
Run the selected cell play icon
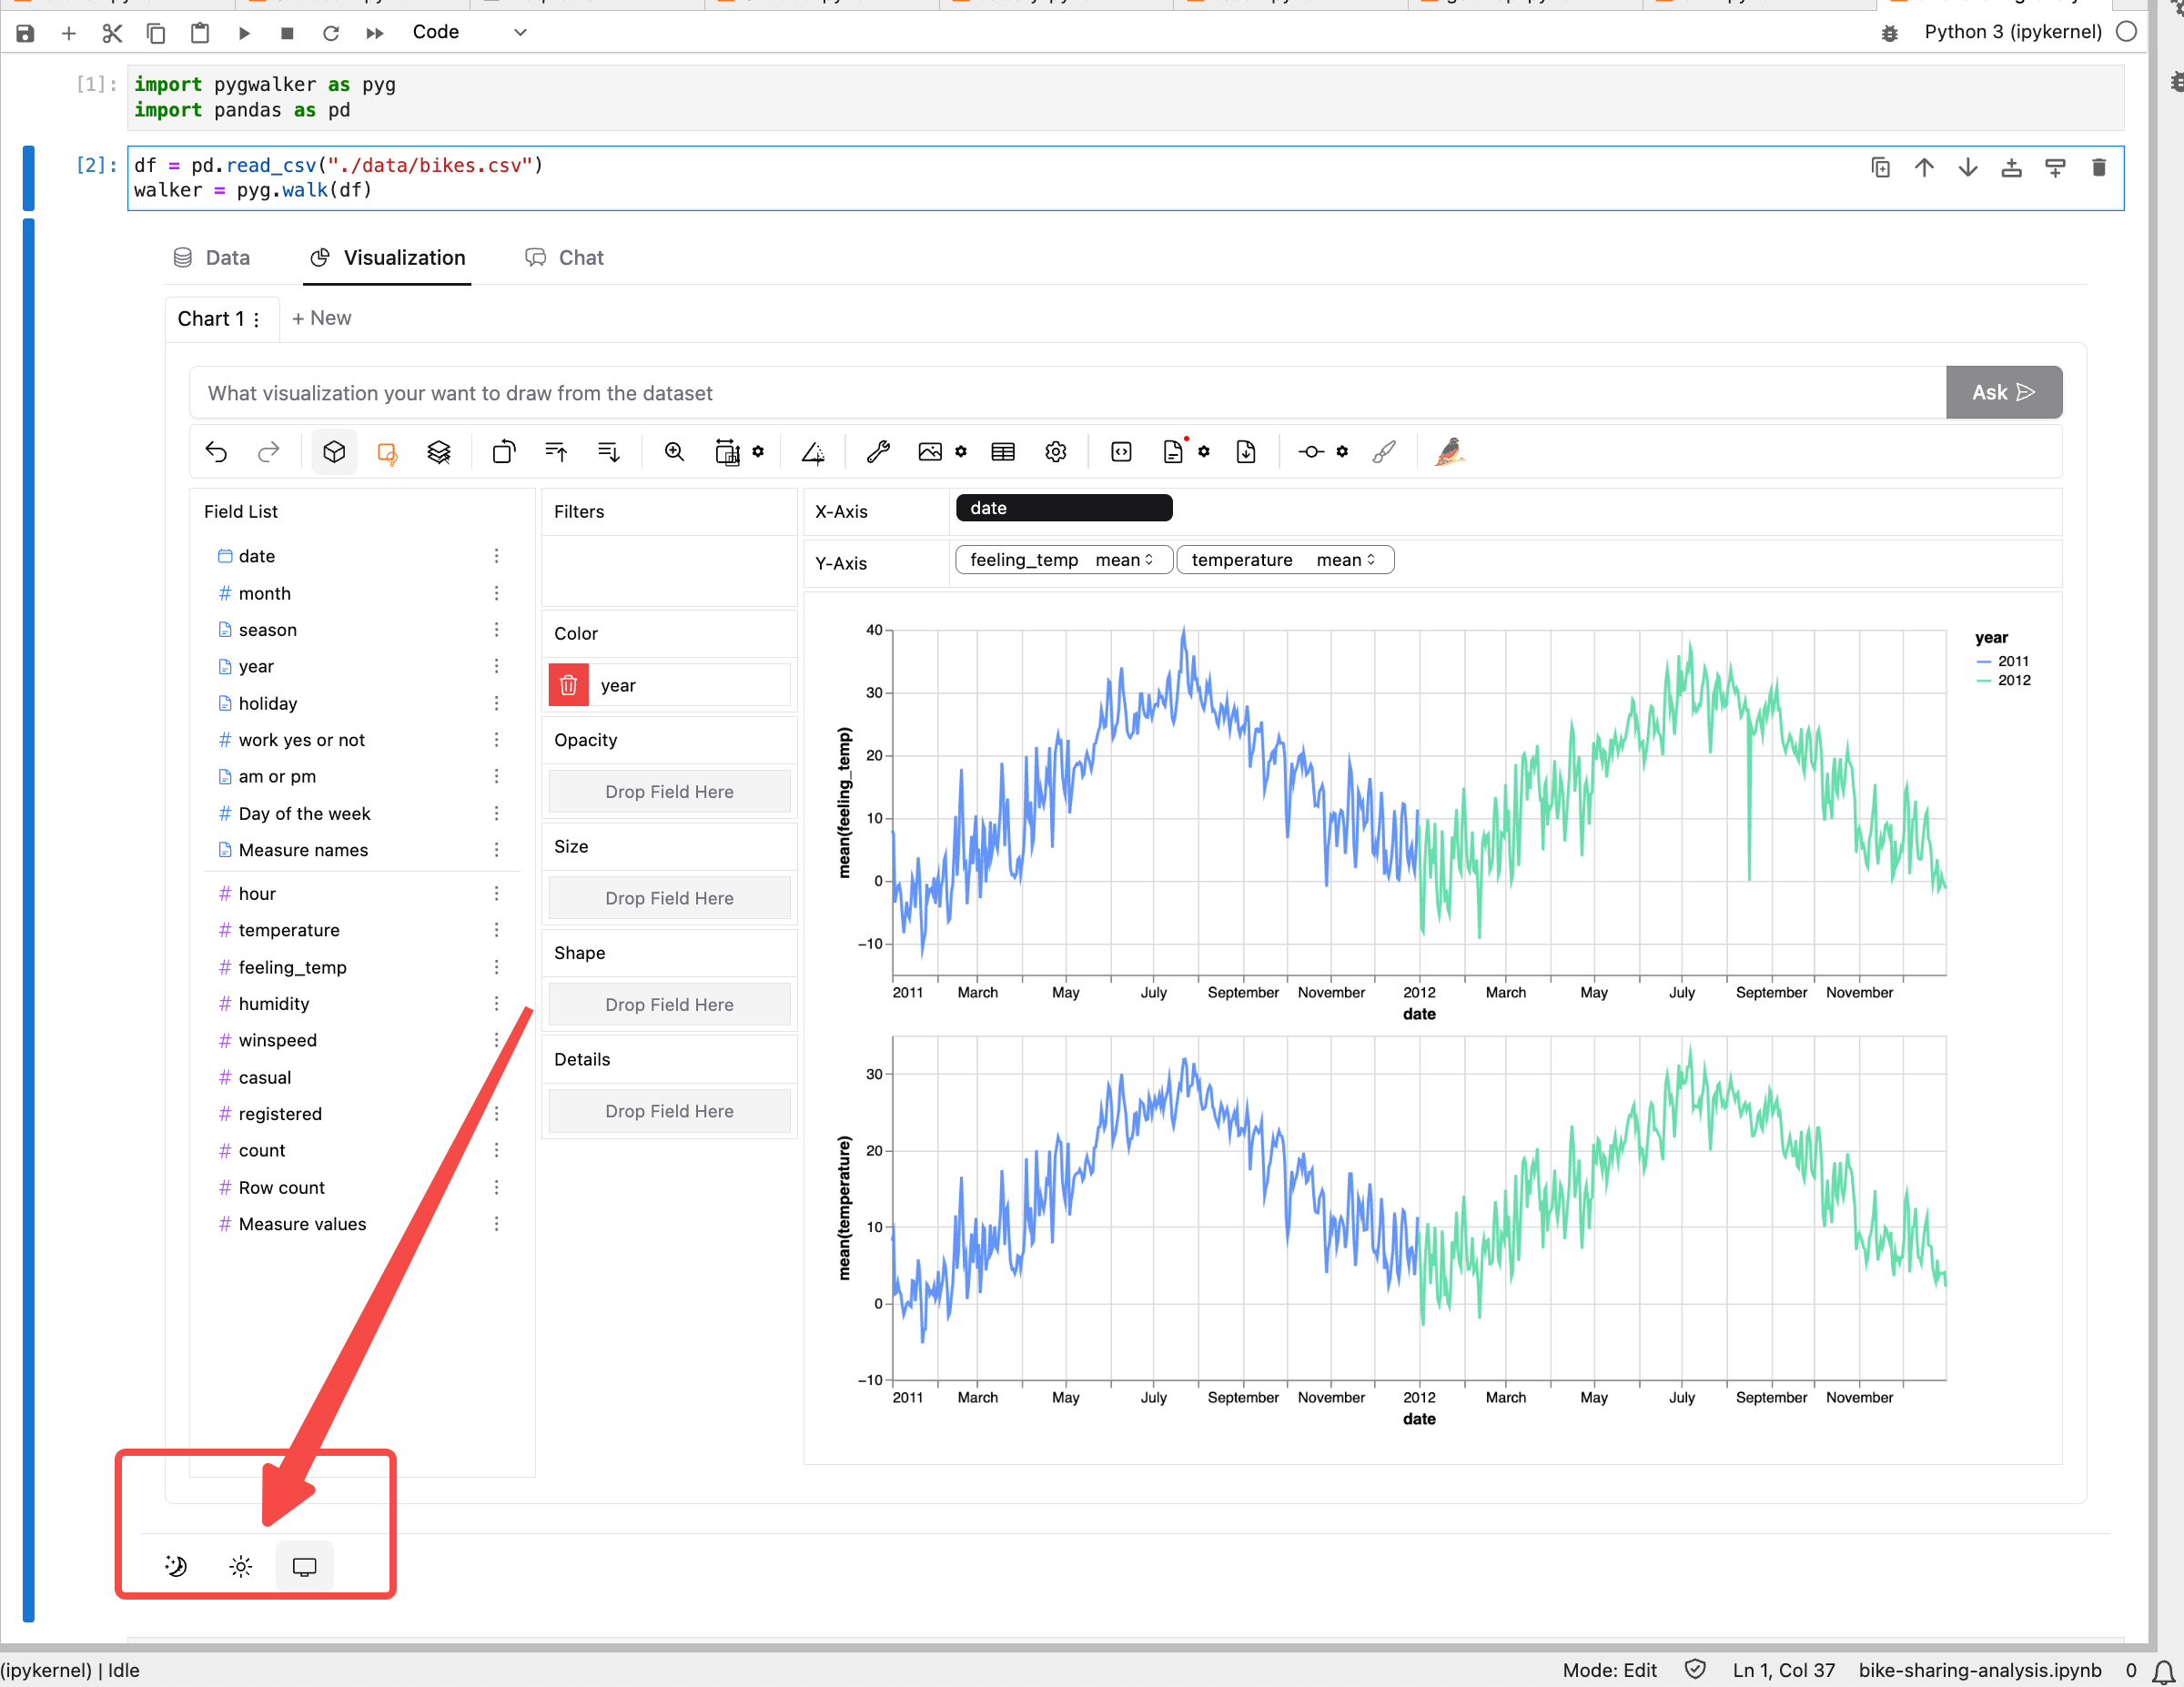pyautogui.click(x=244, y=33)
